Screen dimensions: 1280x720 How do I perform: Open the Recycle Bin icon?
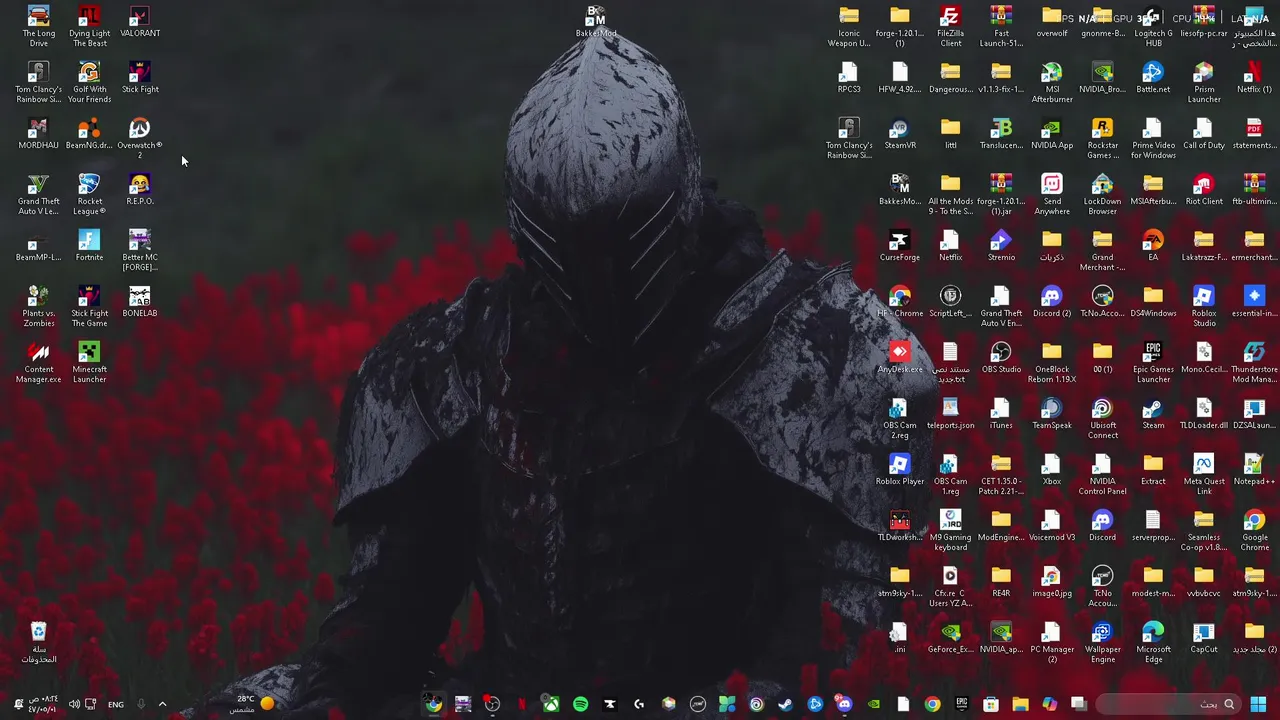click(x=38, y=642)
